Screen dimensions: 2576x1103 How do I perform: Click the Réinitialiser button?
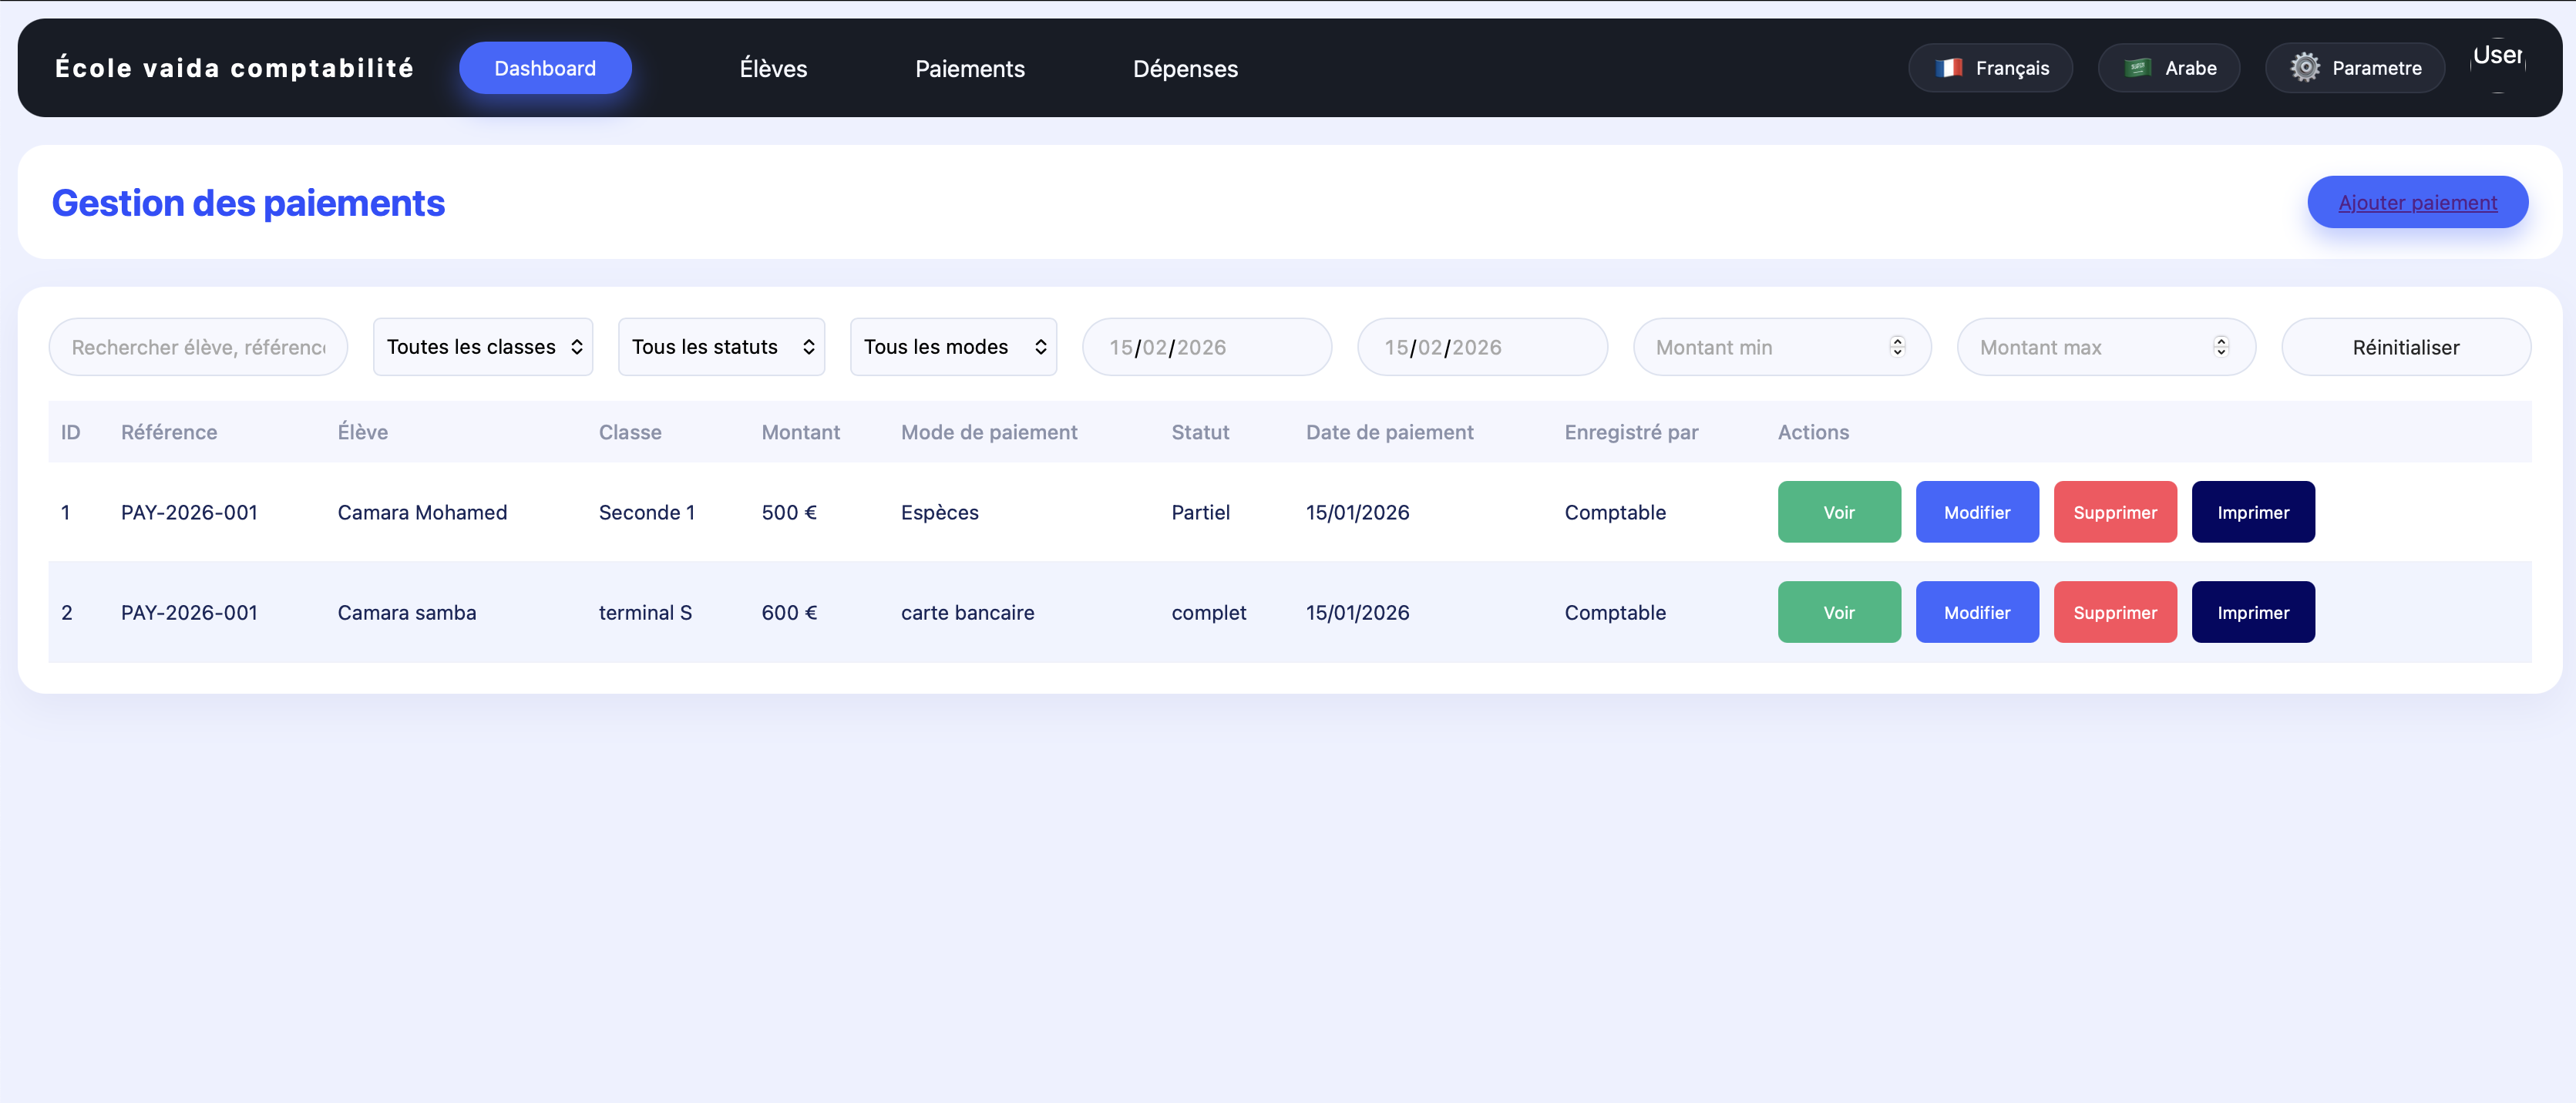(x=2406, y=347)
